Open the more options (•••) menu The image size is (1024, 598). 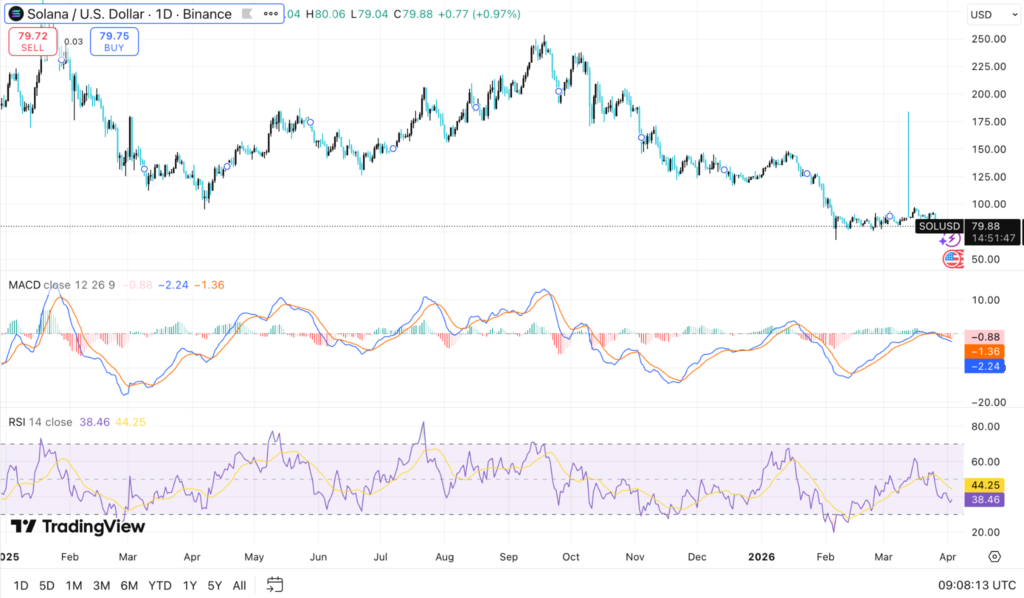click(269, 14)
